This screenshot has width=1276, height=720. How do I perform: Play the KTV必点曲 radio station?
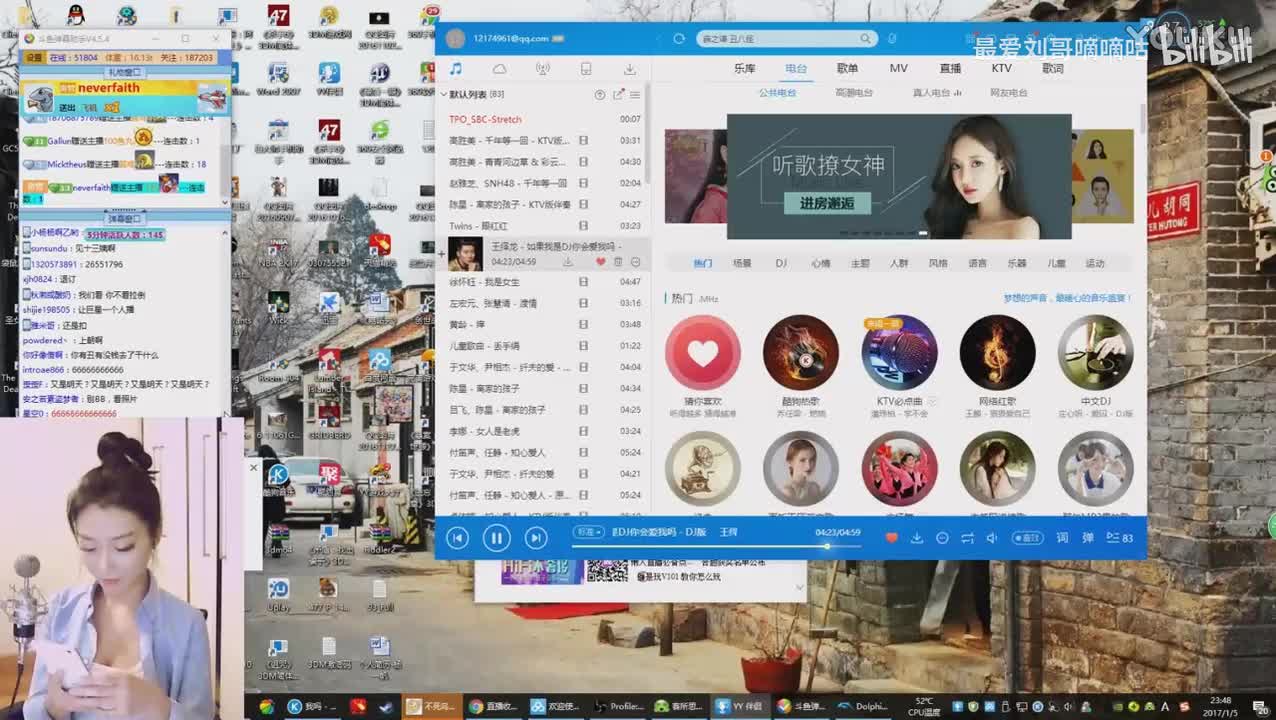click(x=899, y=352)
